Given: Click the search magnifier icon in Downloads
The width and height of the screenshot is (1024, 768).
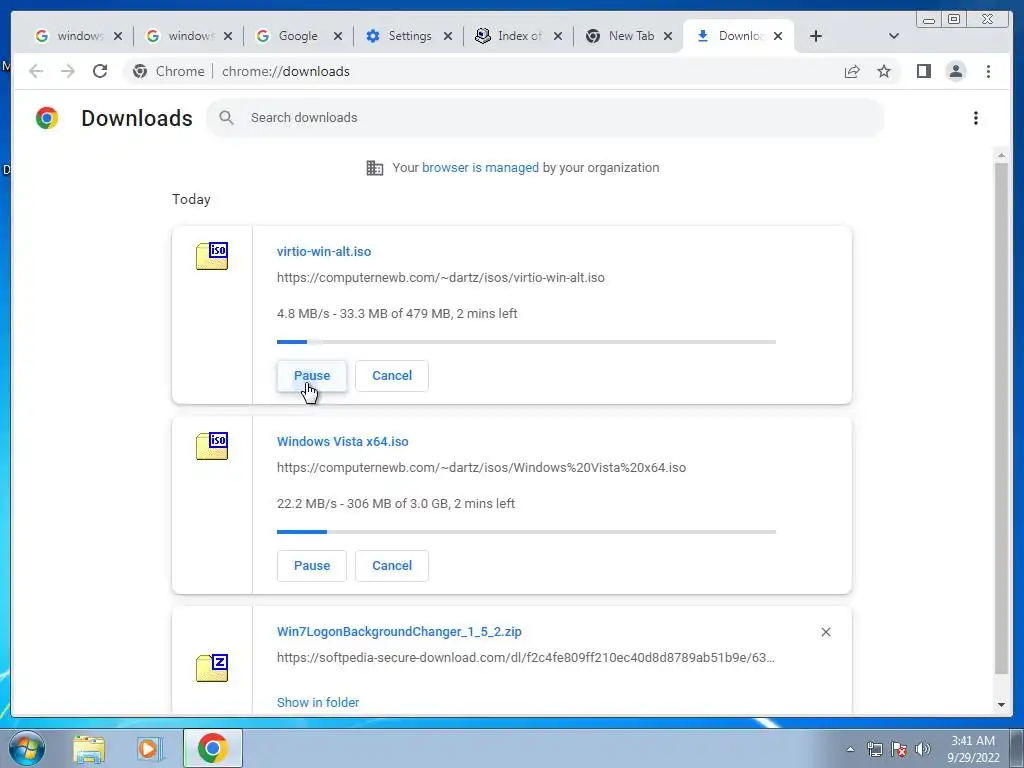Looking at the screenshot, I should click(227, 118).
